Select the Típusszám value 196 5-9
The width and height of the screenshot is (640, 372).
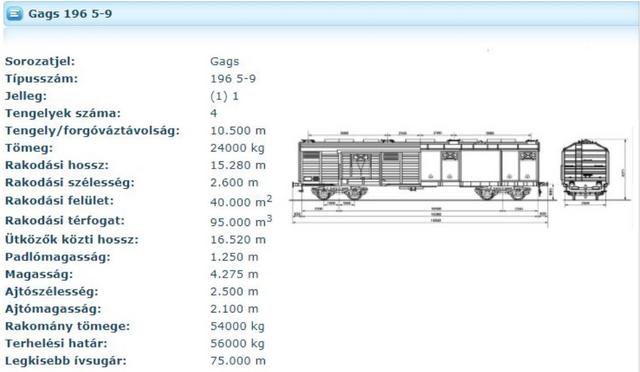pyautogui.click(x=233, y=79)
